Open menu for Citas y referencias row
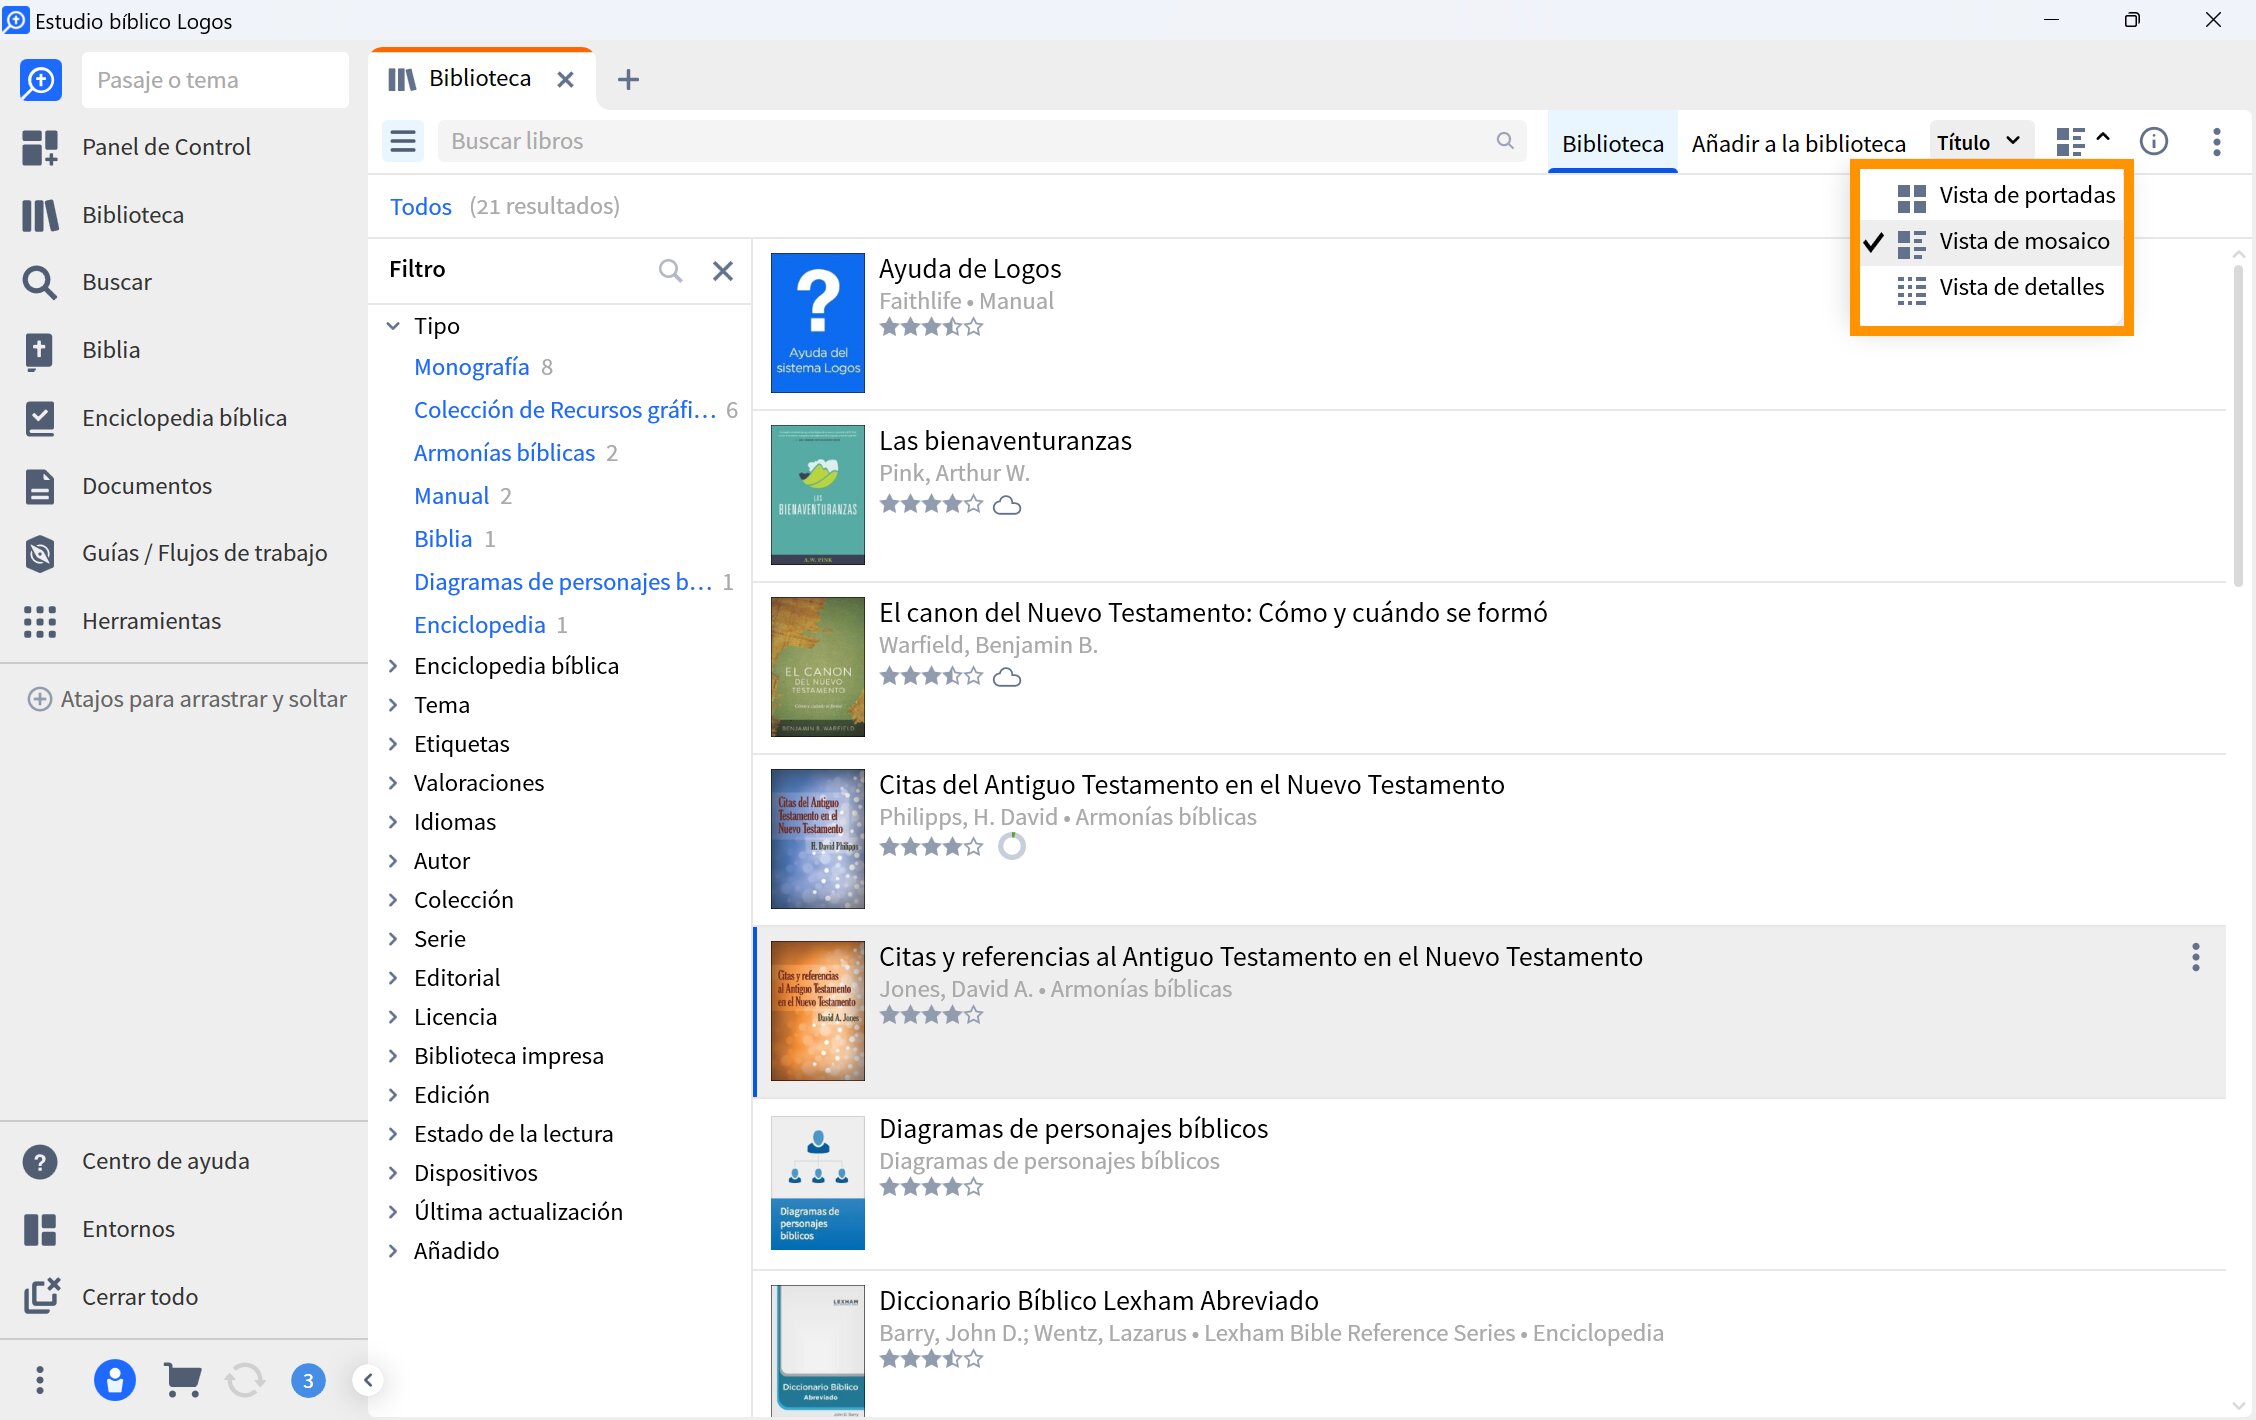 click(2196, 957)
